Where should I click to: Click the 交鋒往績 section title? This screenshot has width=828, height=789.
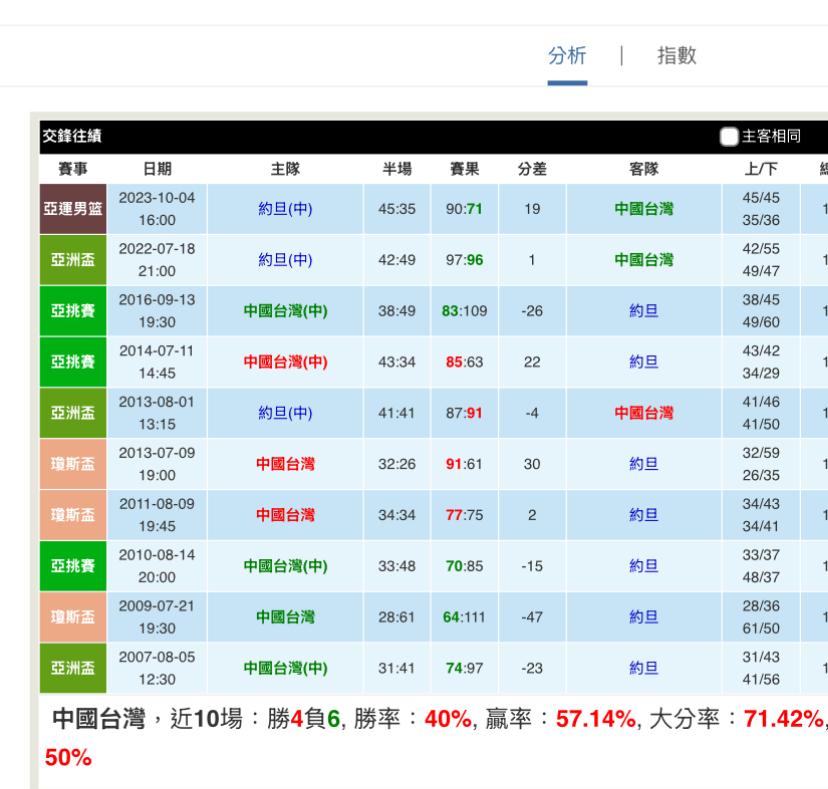point(72,136)
